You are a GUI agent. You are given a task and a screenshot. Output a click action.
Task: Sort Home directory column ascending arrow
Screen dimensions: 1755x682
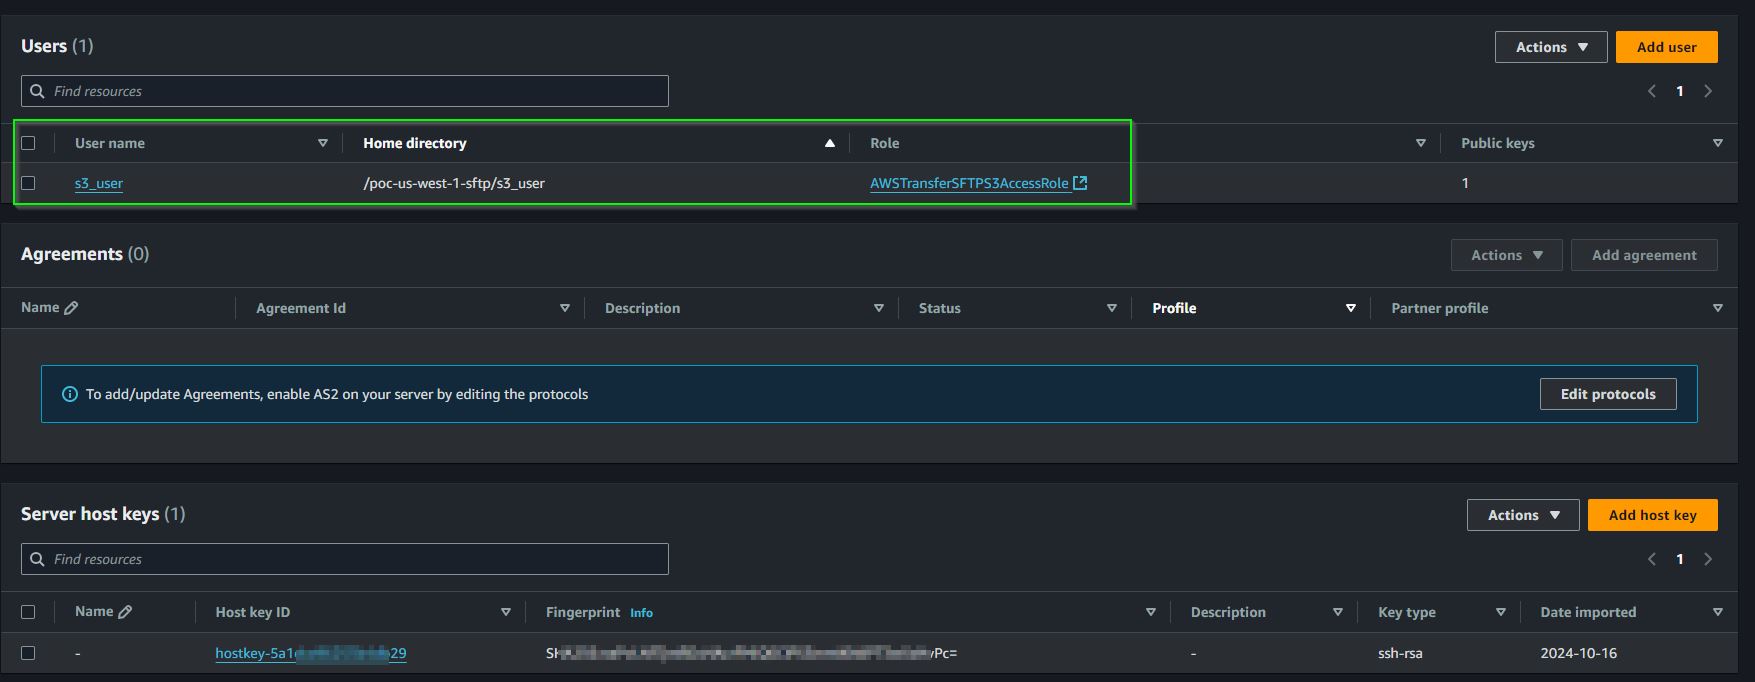pos(829,143)
